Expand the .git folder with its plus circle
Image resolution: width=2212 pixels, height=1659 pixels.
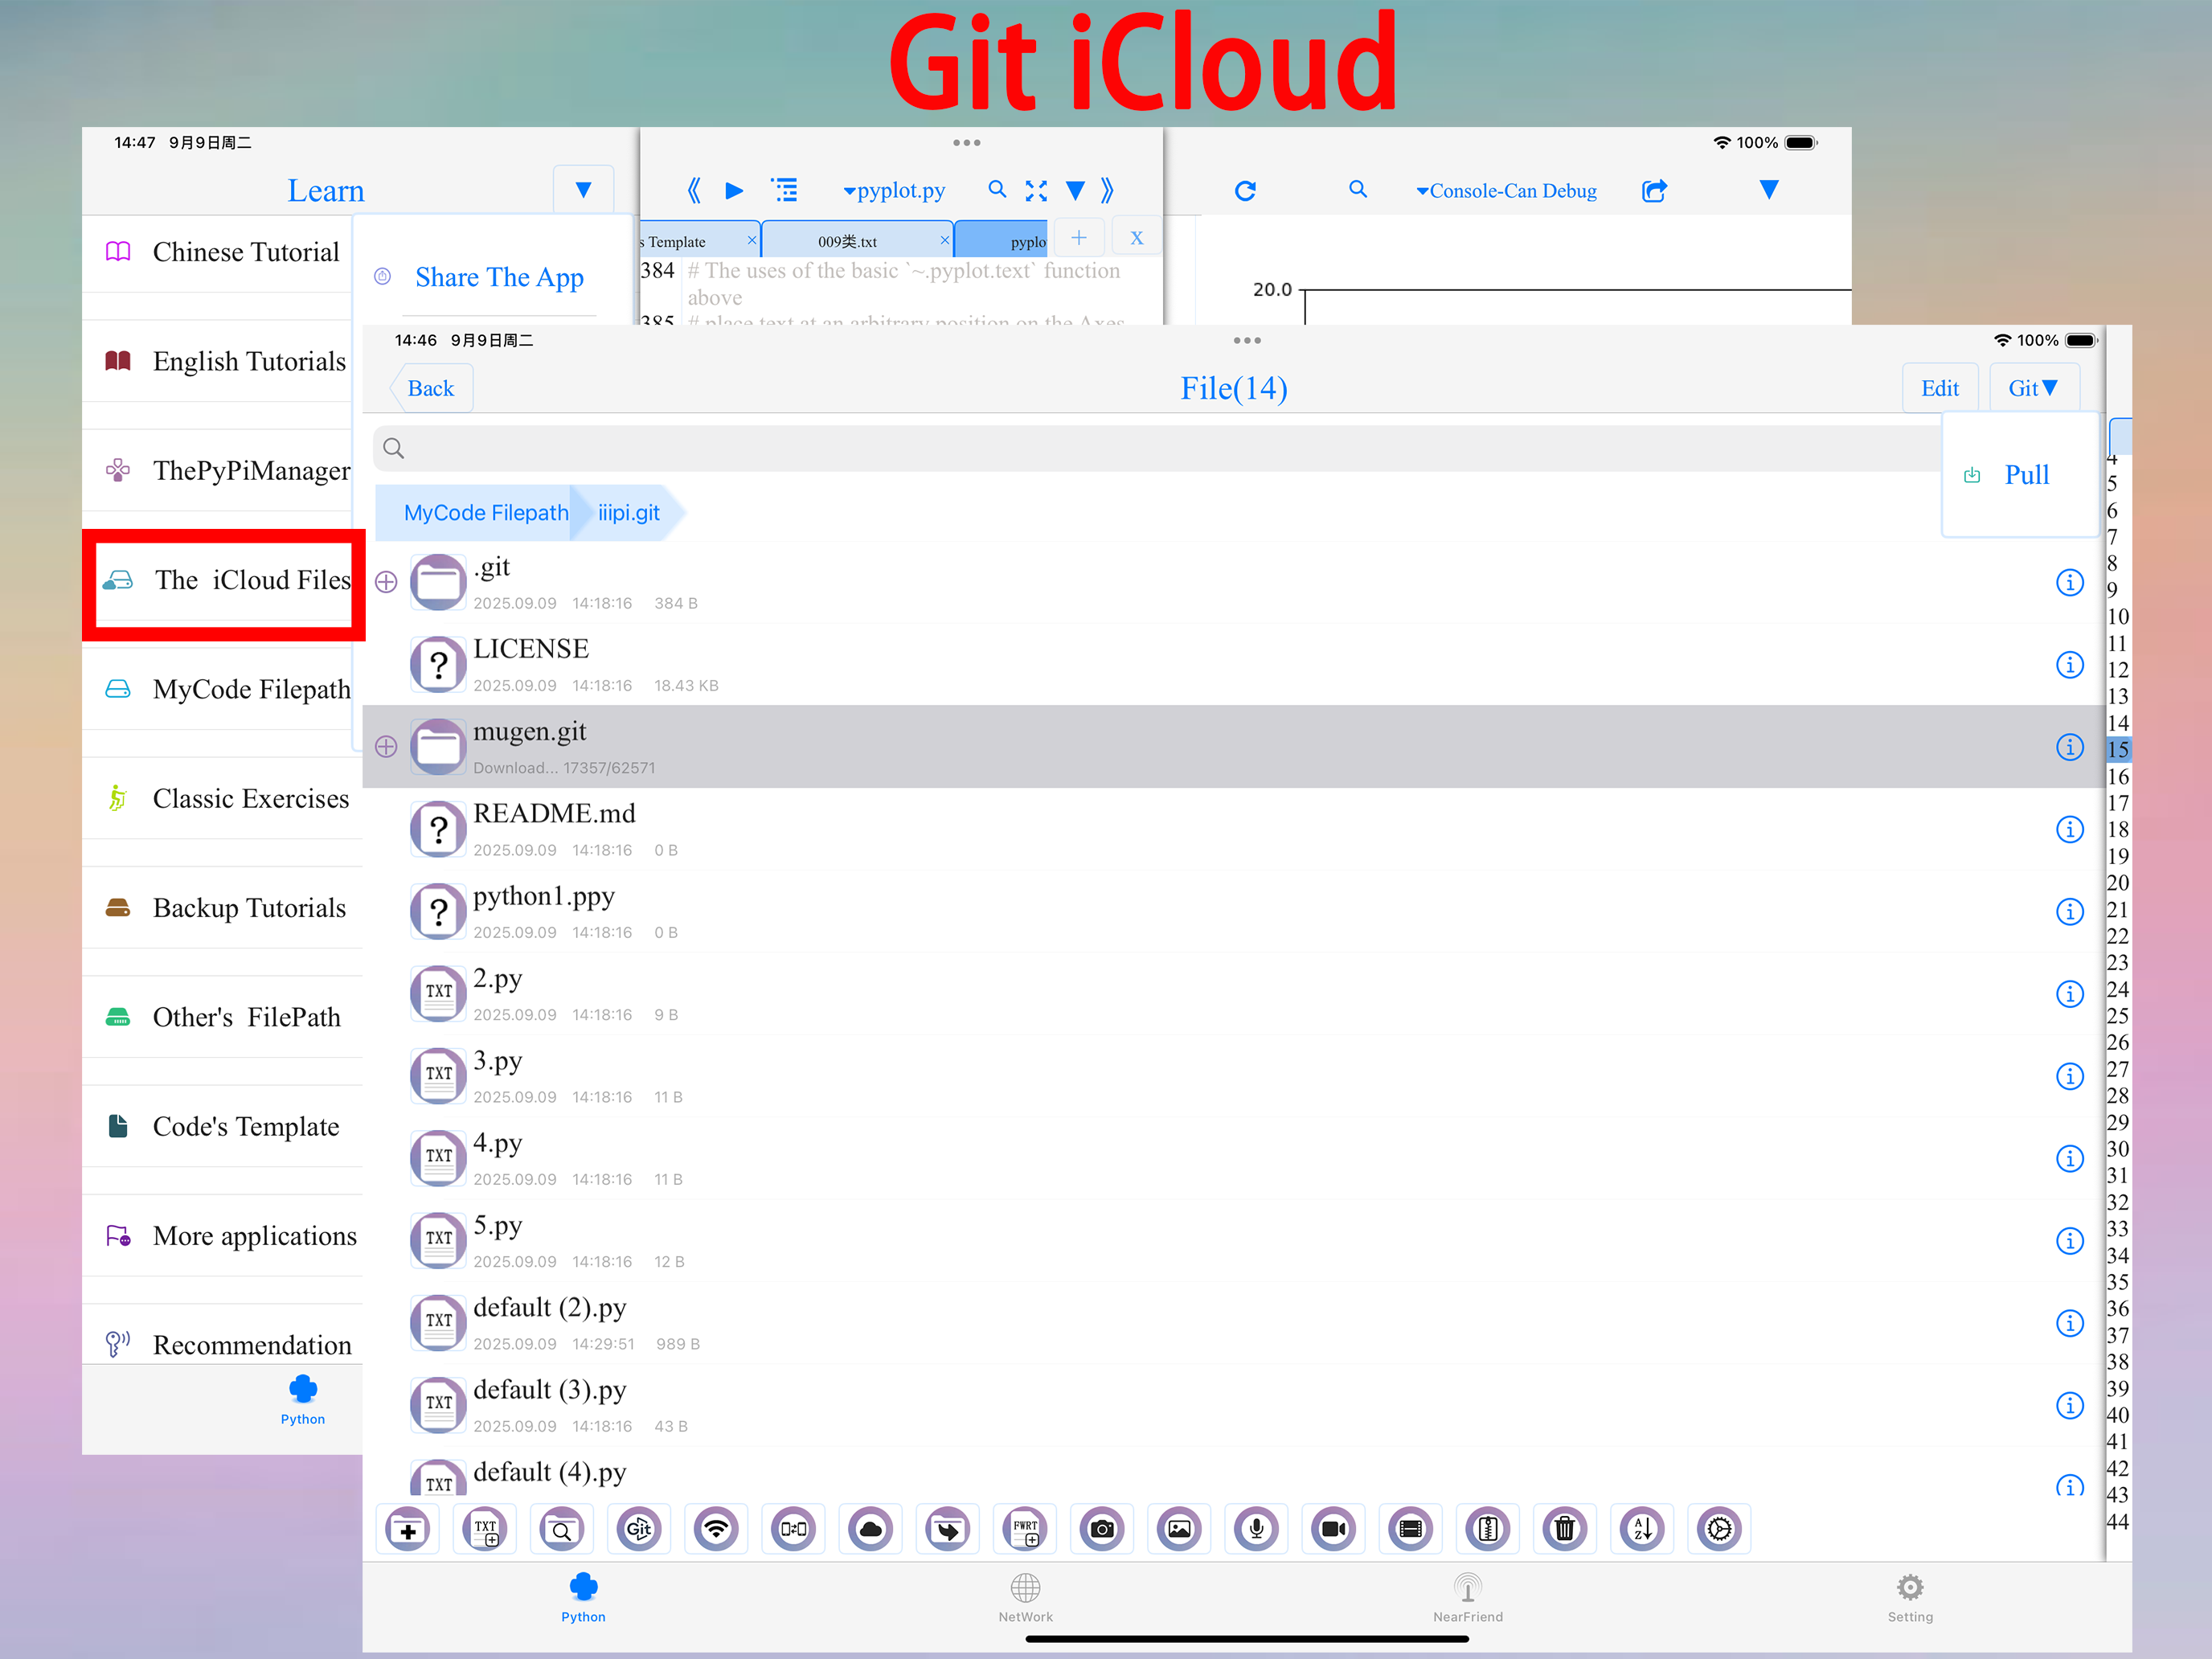point(386,582)
